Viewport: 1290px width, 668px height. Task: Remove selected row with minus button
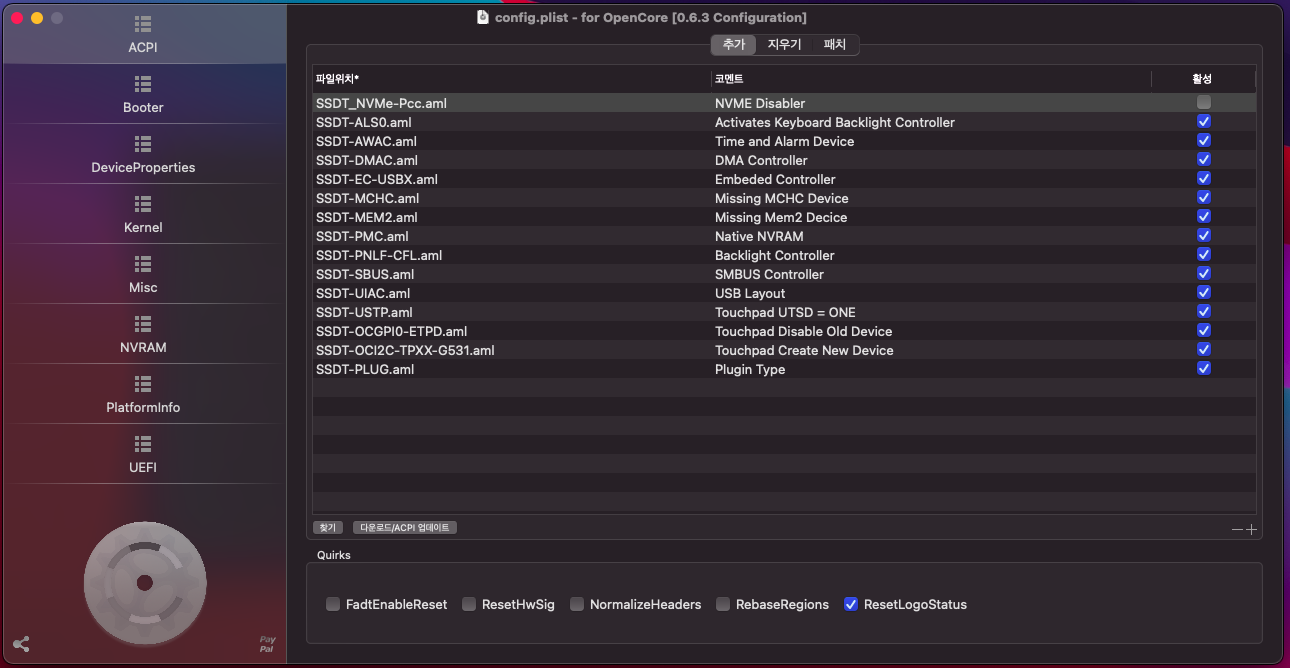1237,529
